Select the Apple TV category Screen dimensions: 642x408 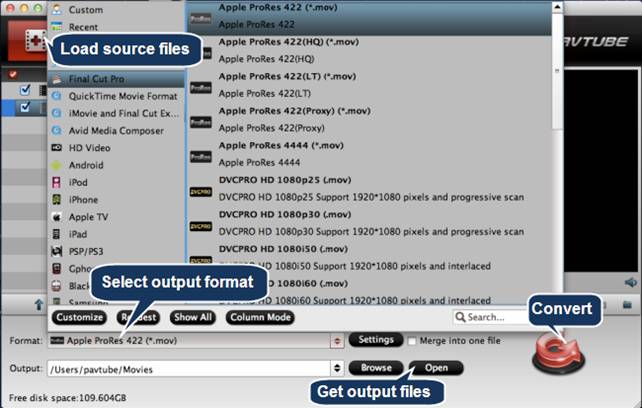tap(116, 217)
